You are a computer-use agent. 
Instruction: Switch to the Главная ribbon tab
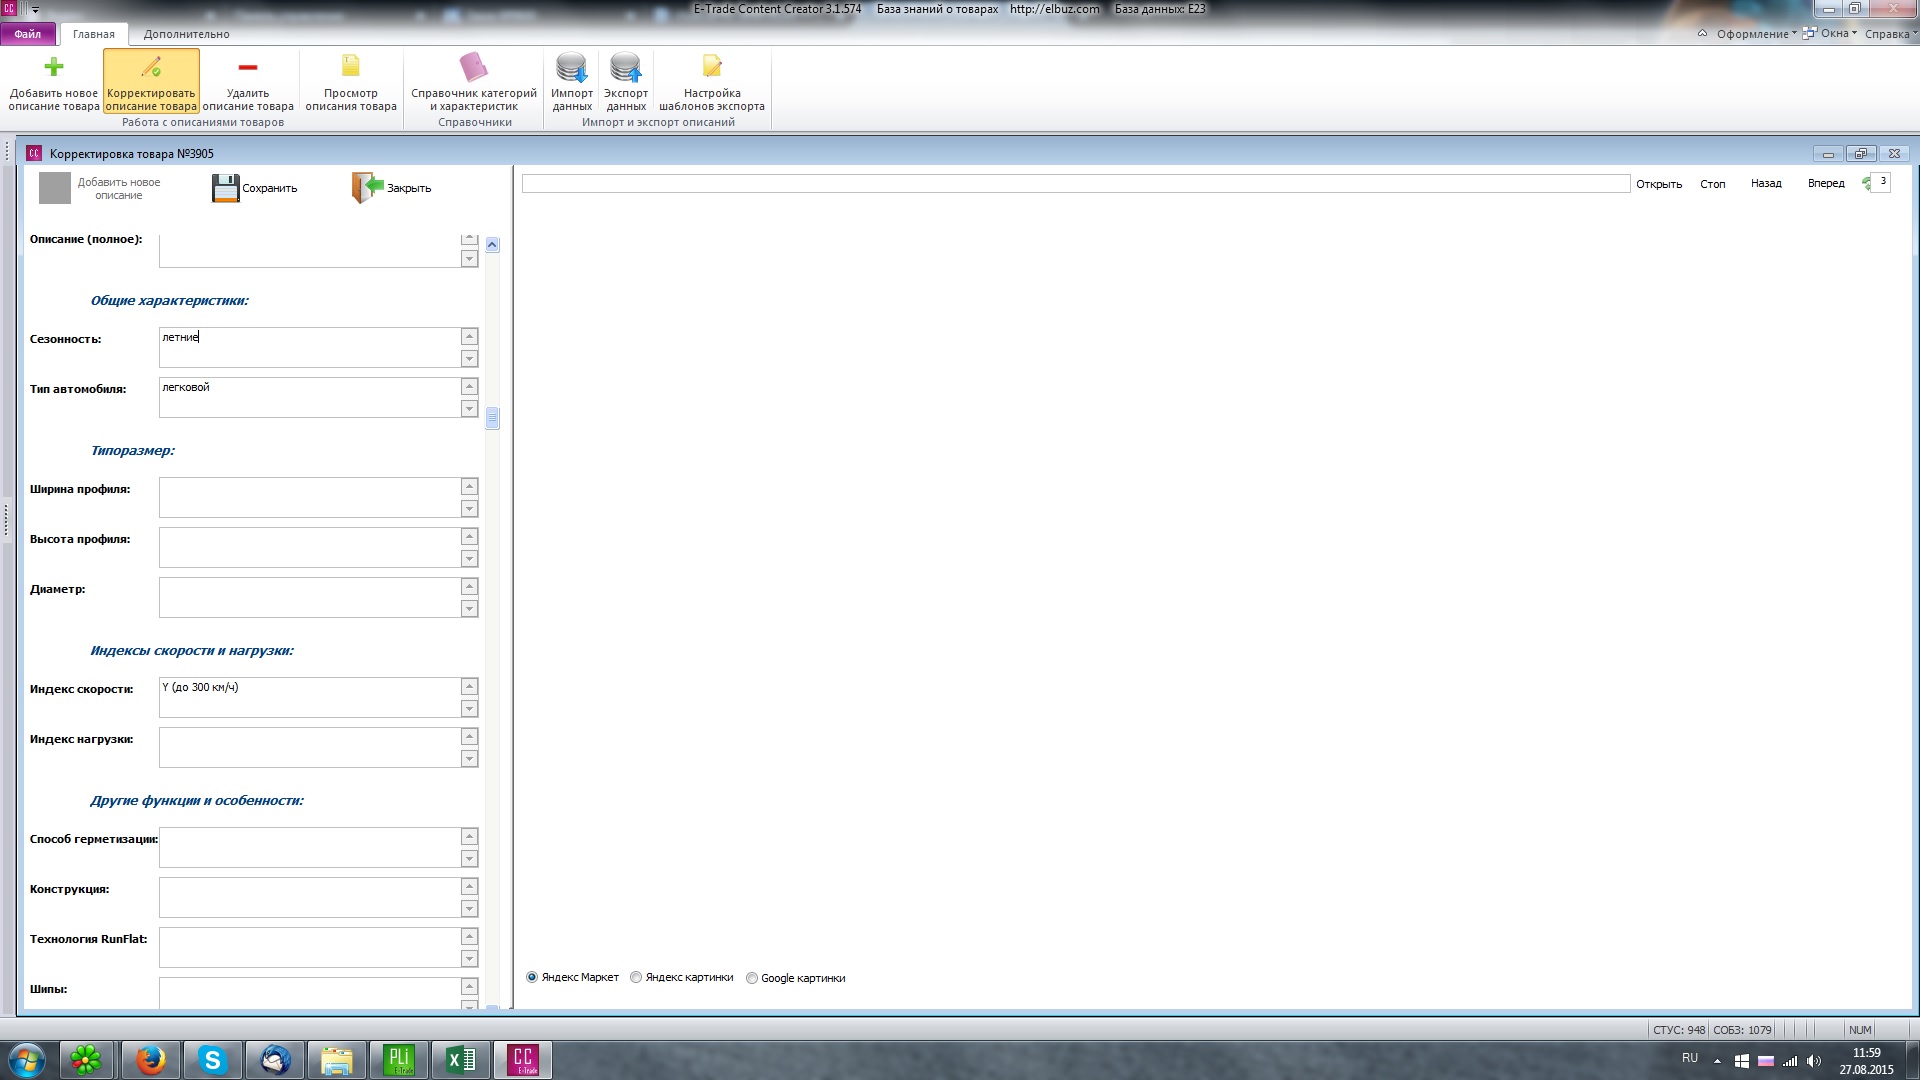coord(94,34)
